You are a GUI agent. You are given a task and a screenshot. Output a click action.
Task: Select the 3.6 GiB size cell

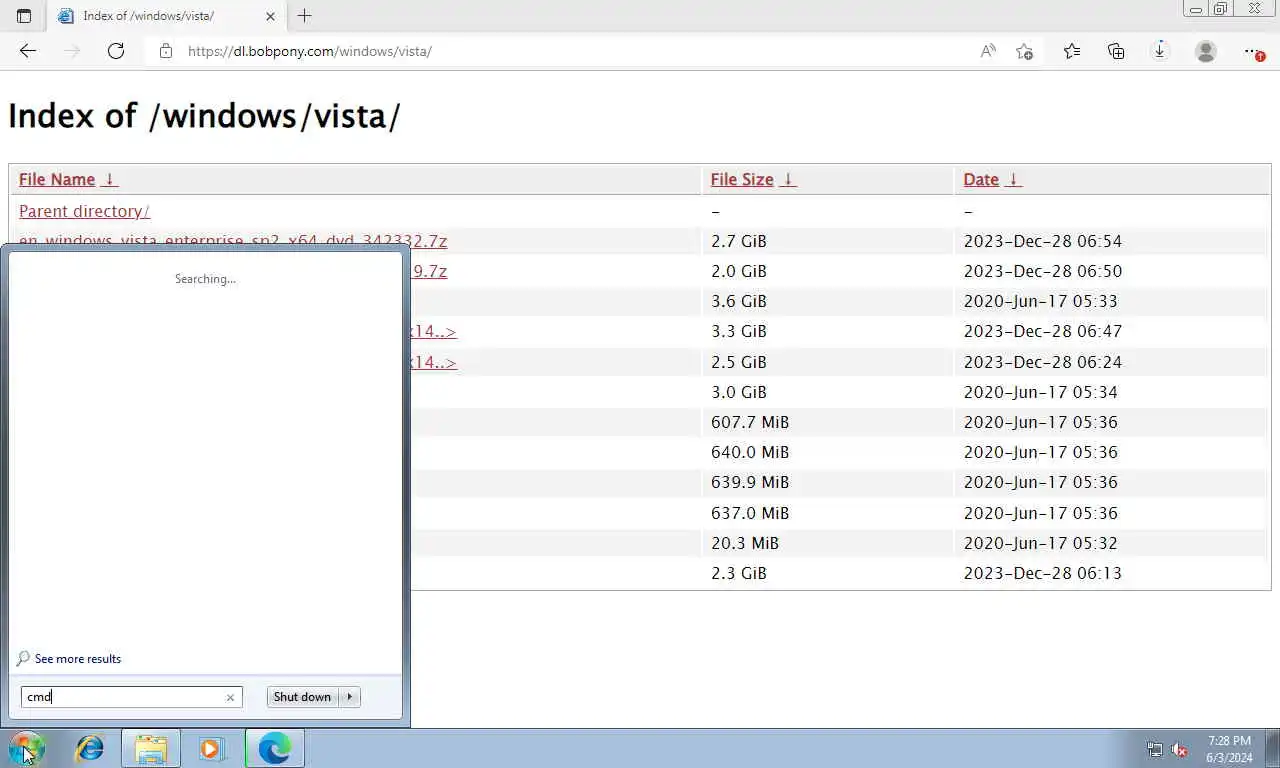point(739,301)
